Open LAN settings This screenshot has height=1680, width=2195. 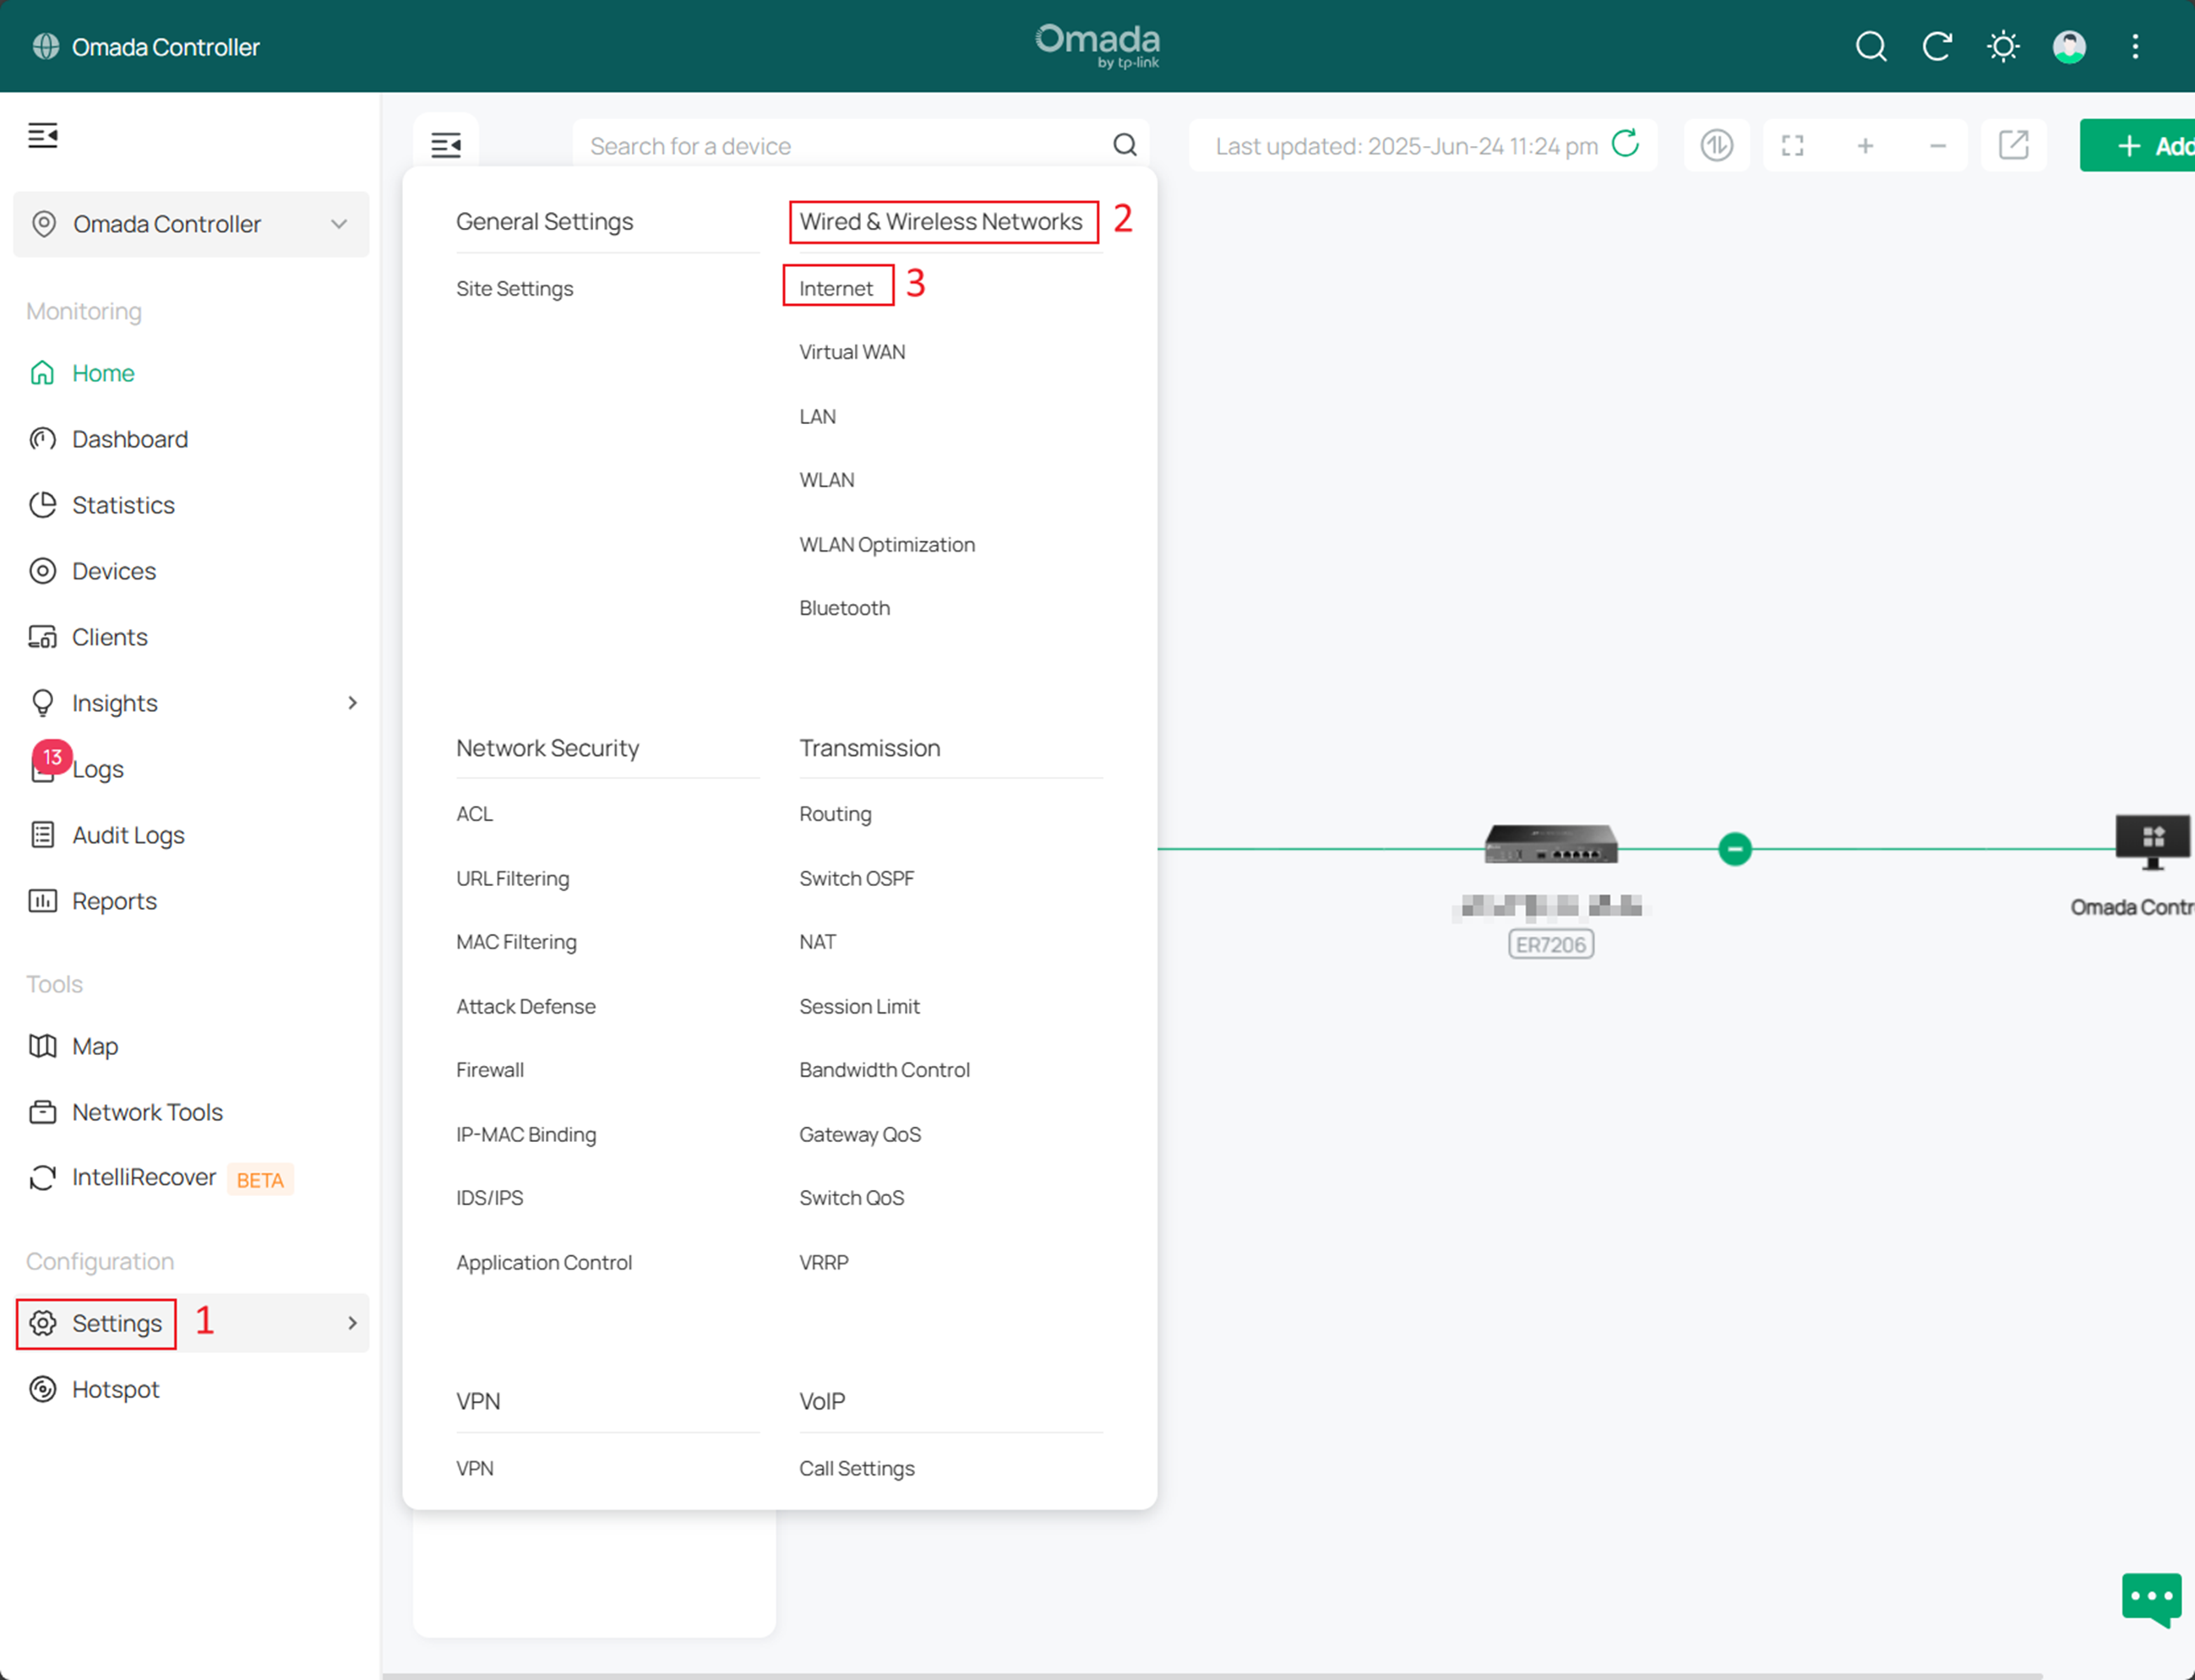point(817,417)
